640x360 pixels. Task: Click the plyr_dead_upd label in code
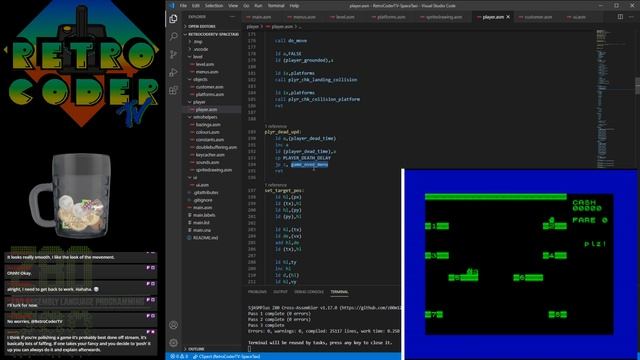(x=283, y=132)
